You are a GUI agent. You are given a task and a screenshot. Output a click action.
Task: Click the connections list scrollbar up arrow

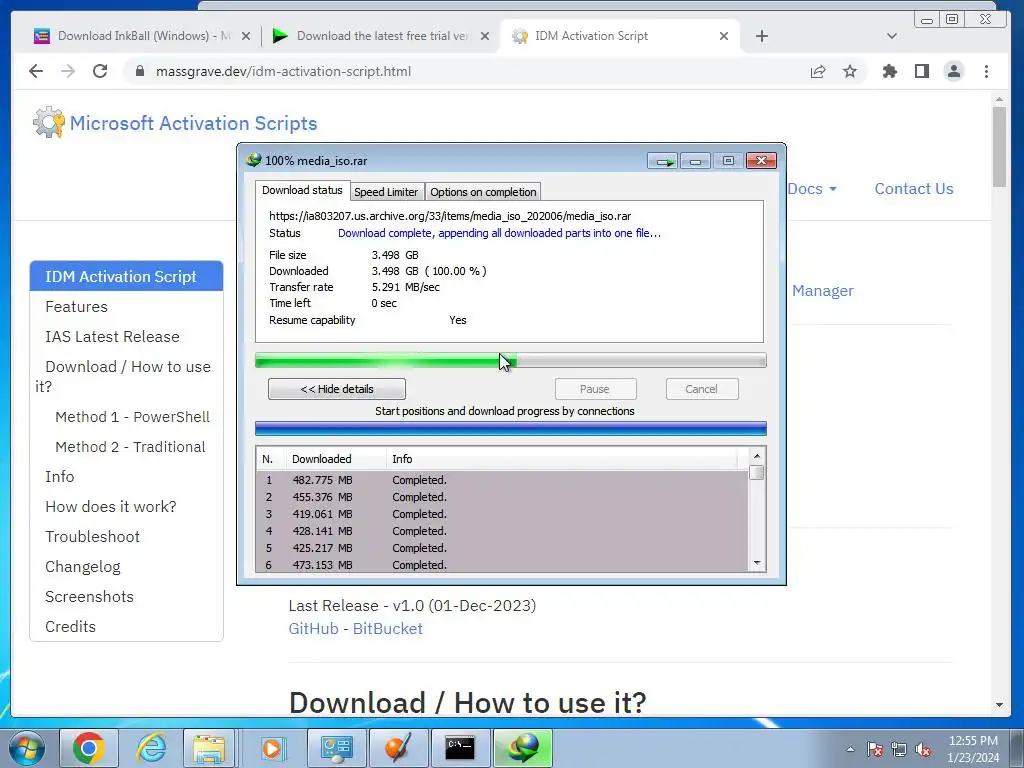pos(757,456)
